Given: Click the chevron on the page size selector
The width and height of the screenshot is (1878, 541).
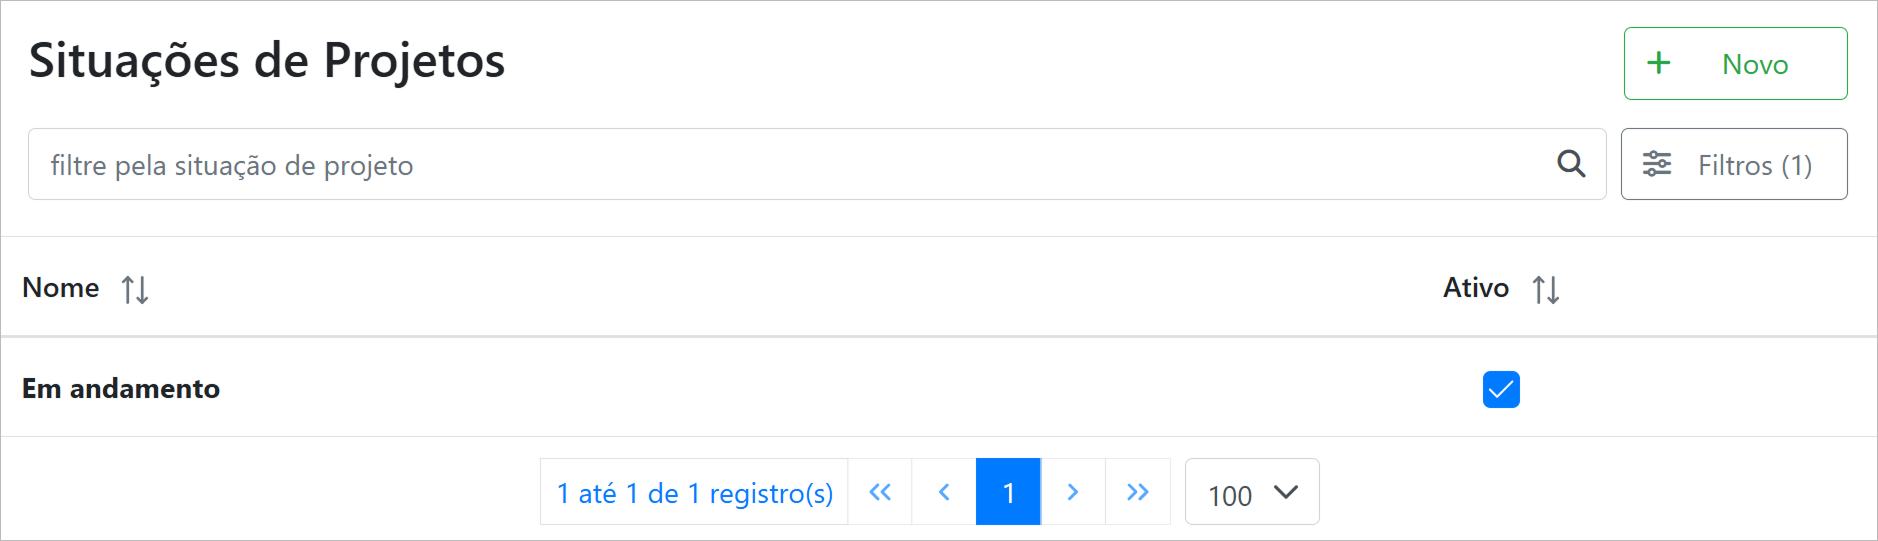Looking at the screenshot, I should [1286, 492].
